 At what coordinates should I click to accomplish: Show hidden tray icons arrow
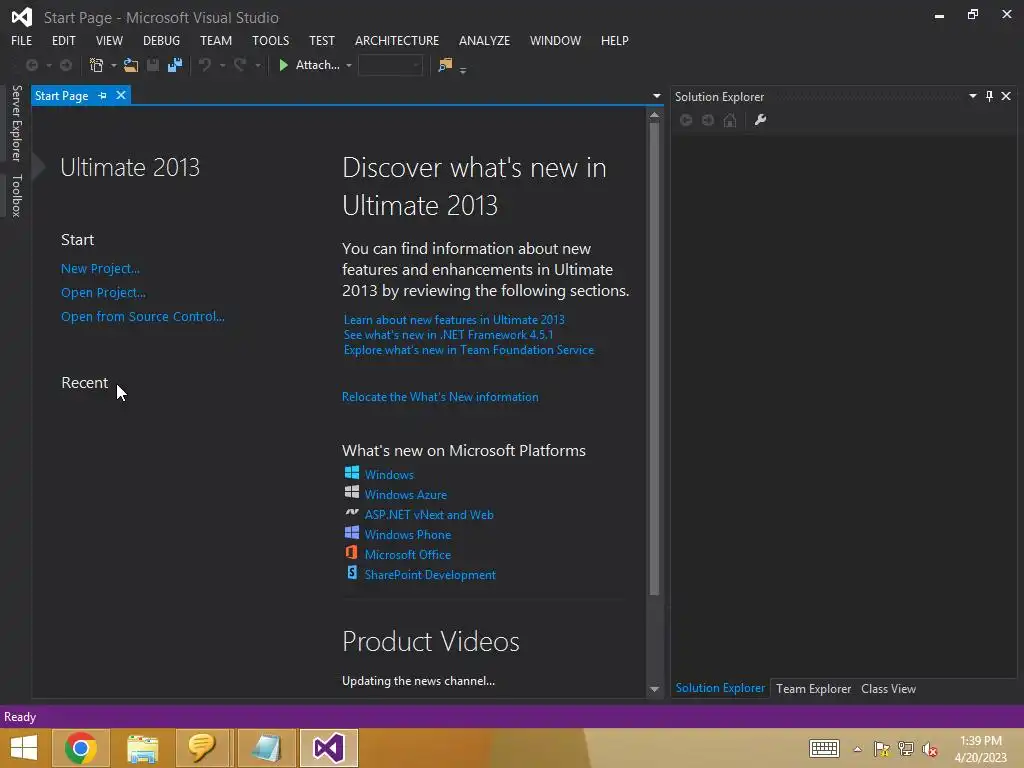coord(857,749)
